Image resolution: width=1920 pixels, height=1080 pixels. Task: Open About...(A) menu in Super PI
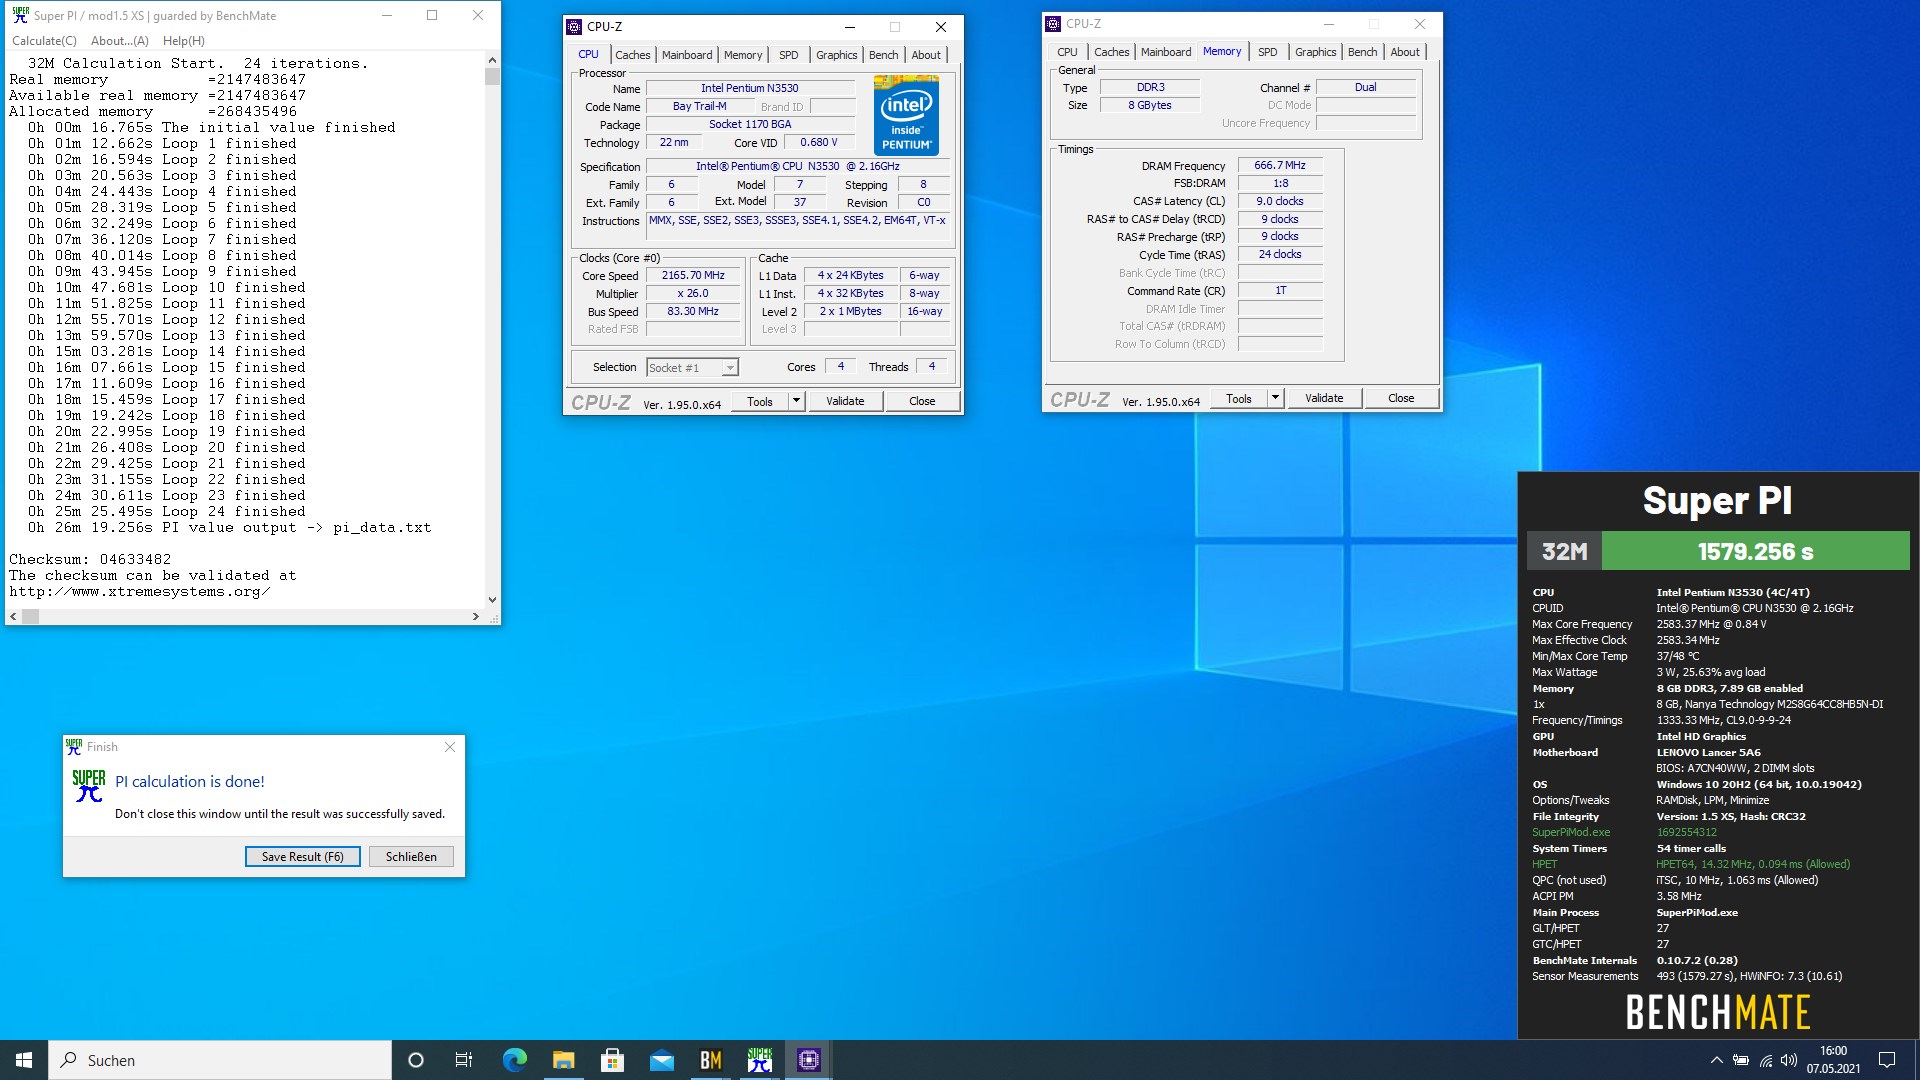(120, 41)
